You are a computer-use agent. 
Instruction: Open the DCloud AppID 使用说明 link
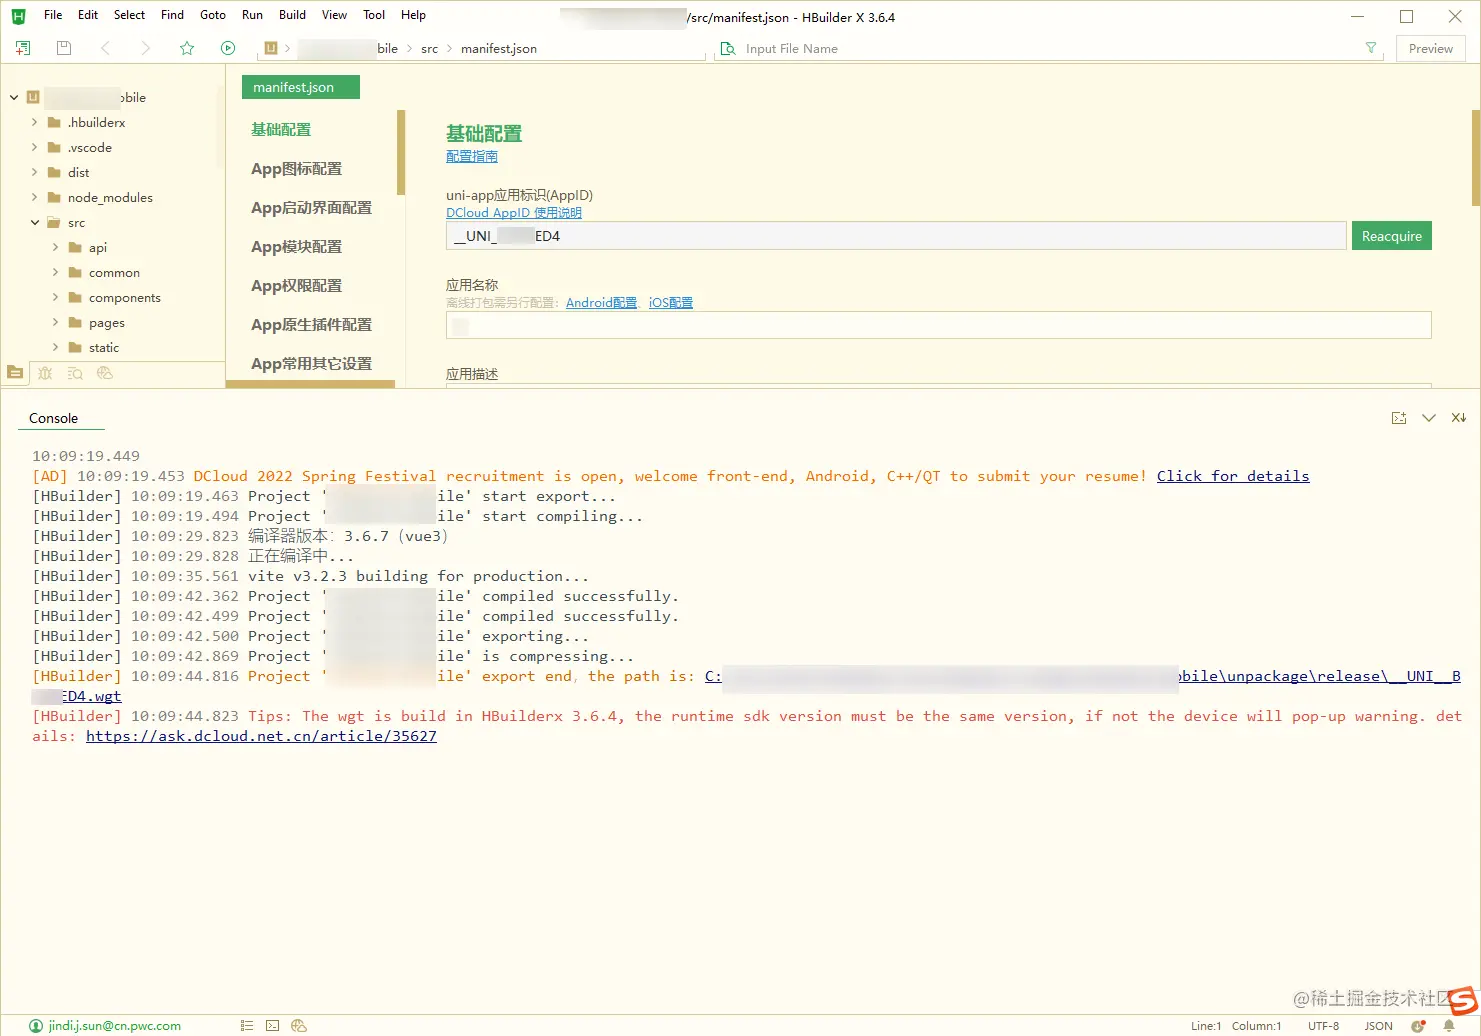point(514,212)
